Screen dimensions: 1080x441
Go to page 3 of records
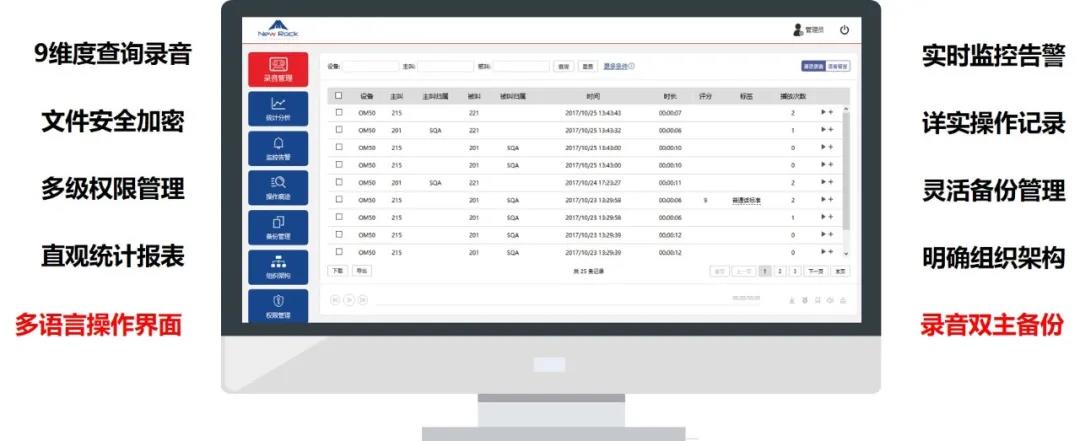click(x=795, y=271)
